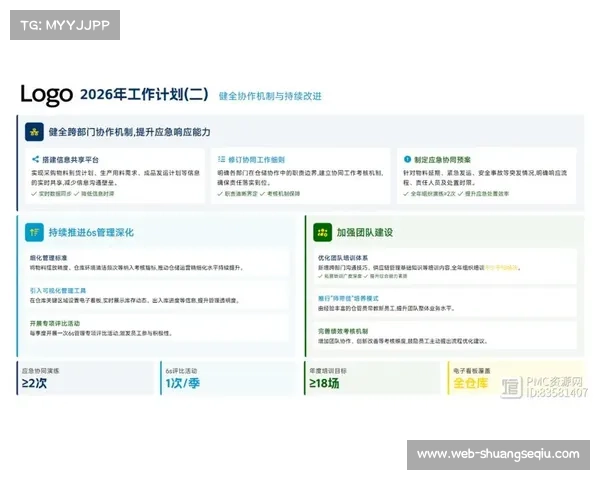Select the subtitle 健全协作机制与持续改进

[270, 96]
